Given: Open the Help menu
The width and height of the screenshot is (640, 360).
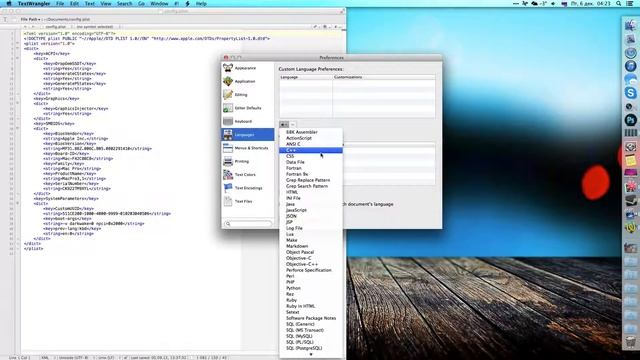Looking at the screenshot, I should (x=201, y=4).
